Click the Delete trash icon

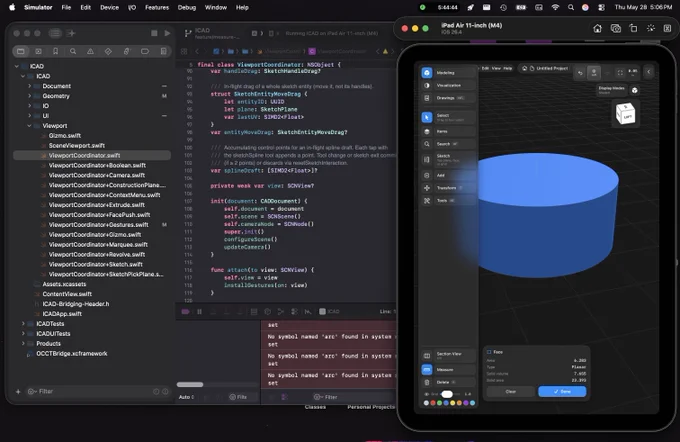[427, 382]
